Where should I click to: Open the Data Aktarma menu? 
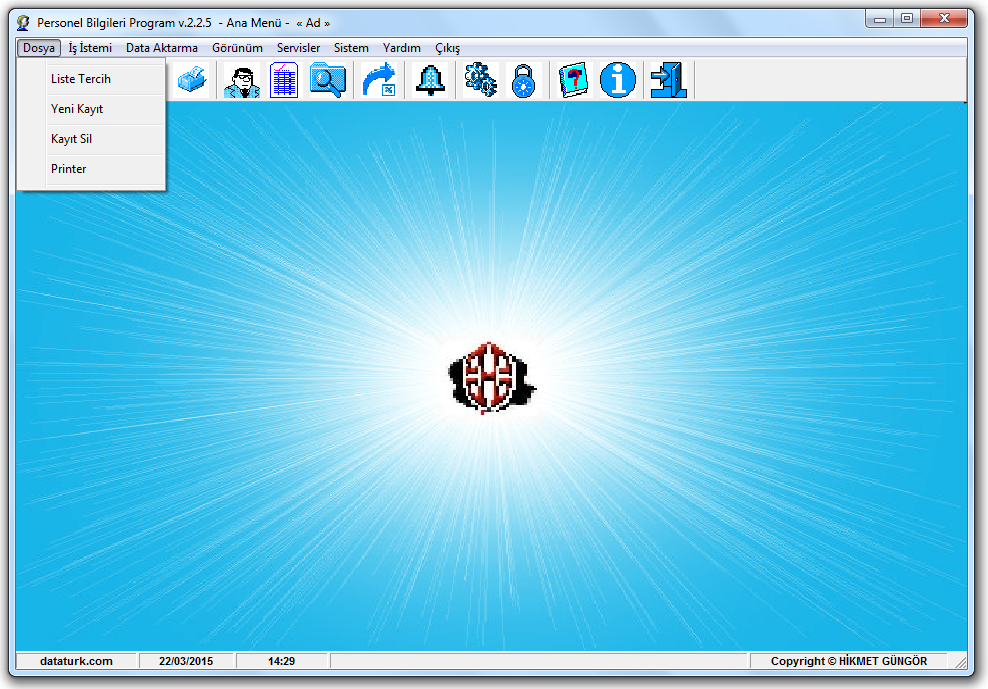(x=162, y=48)
